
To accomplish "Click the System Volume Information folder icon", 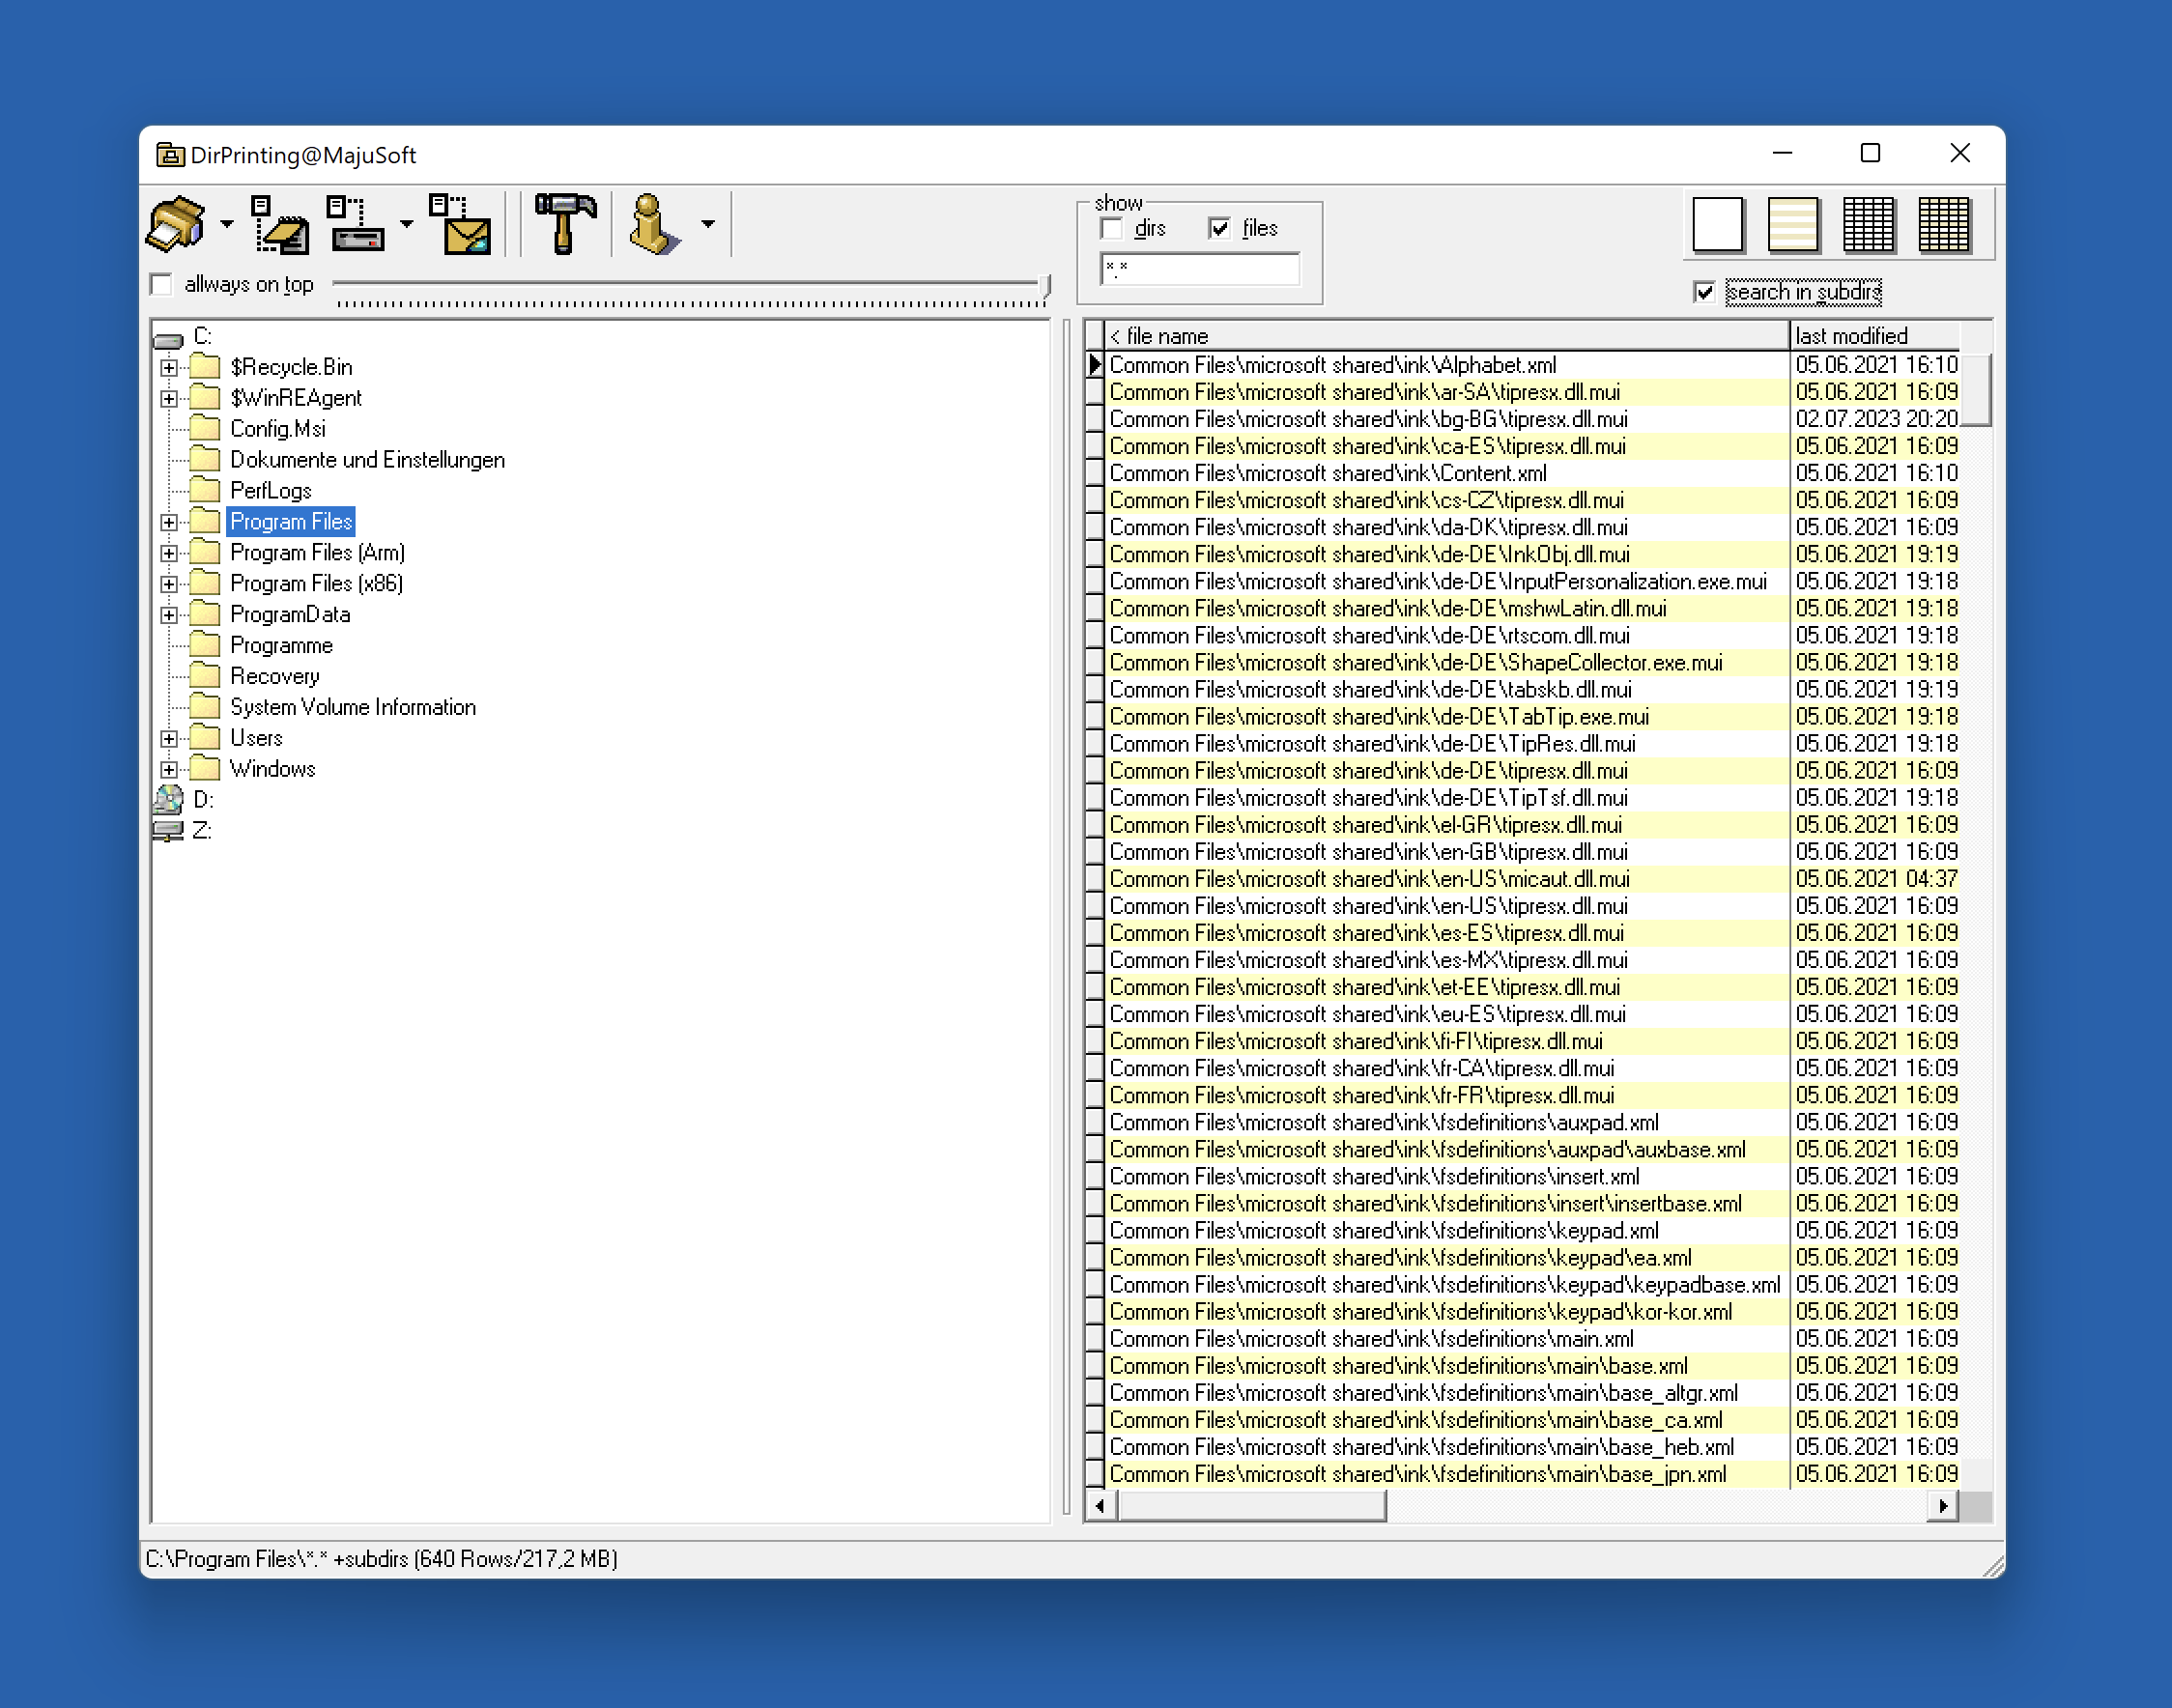I will tap(205, 706).
